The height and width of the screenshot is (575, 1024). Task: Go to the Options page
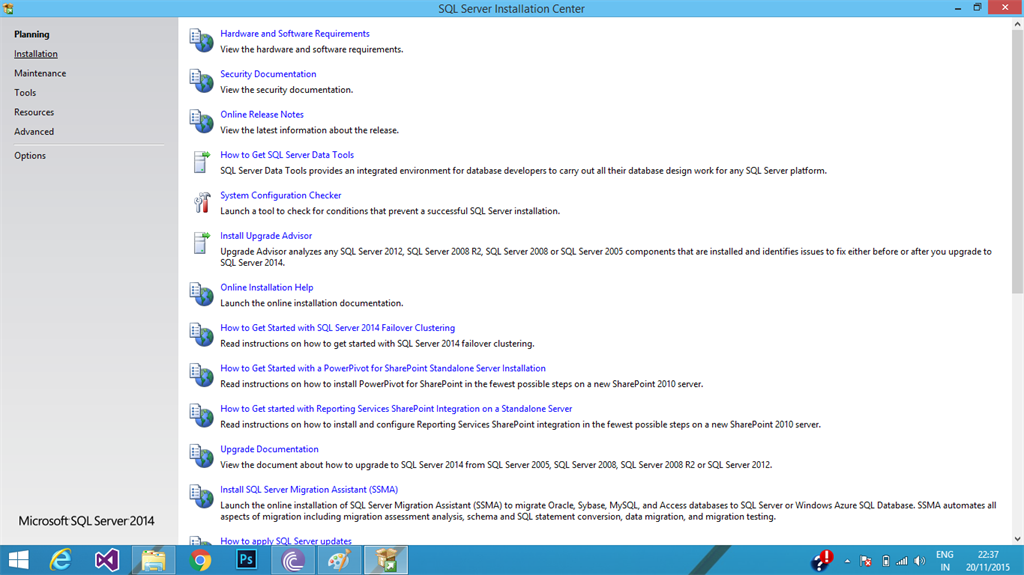[x=30, y=156]
